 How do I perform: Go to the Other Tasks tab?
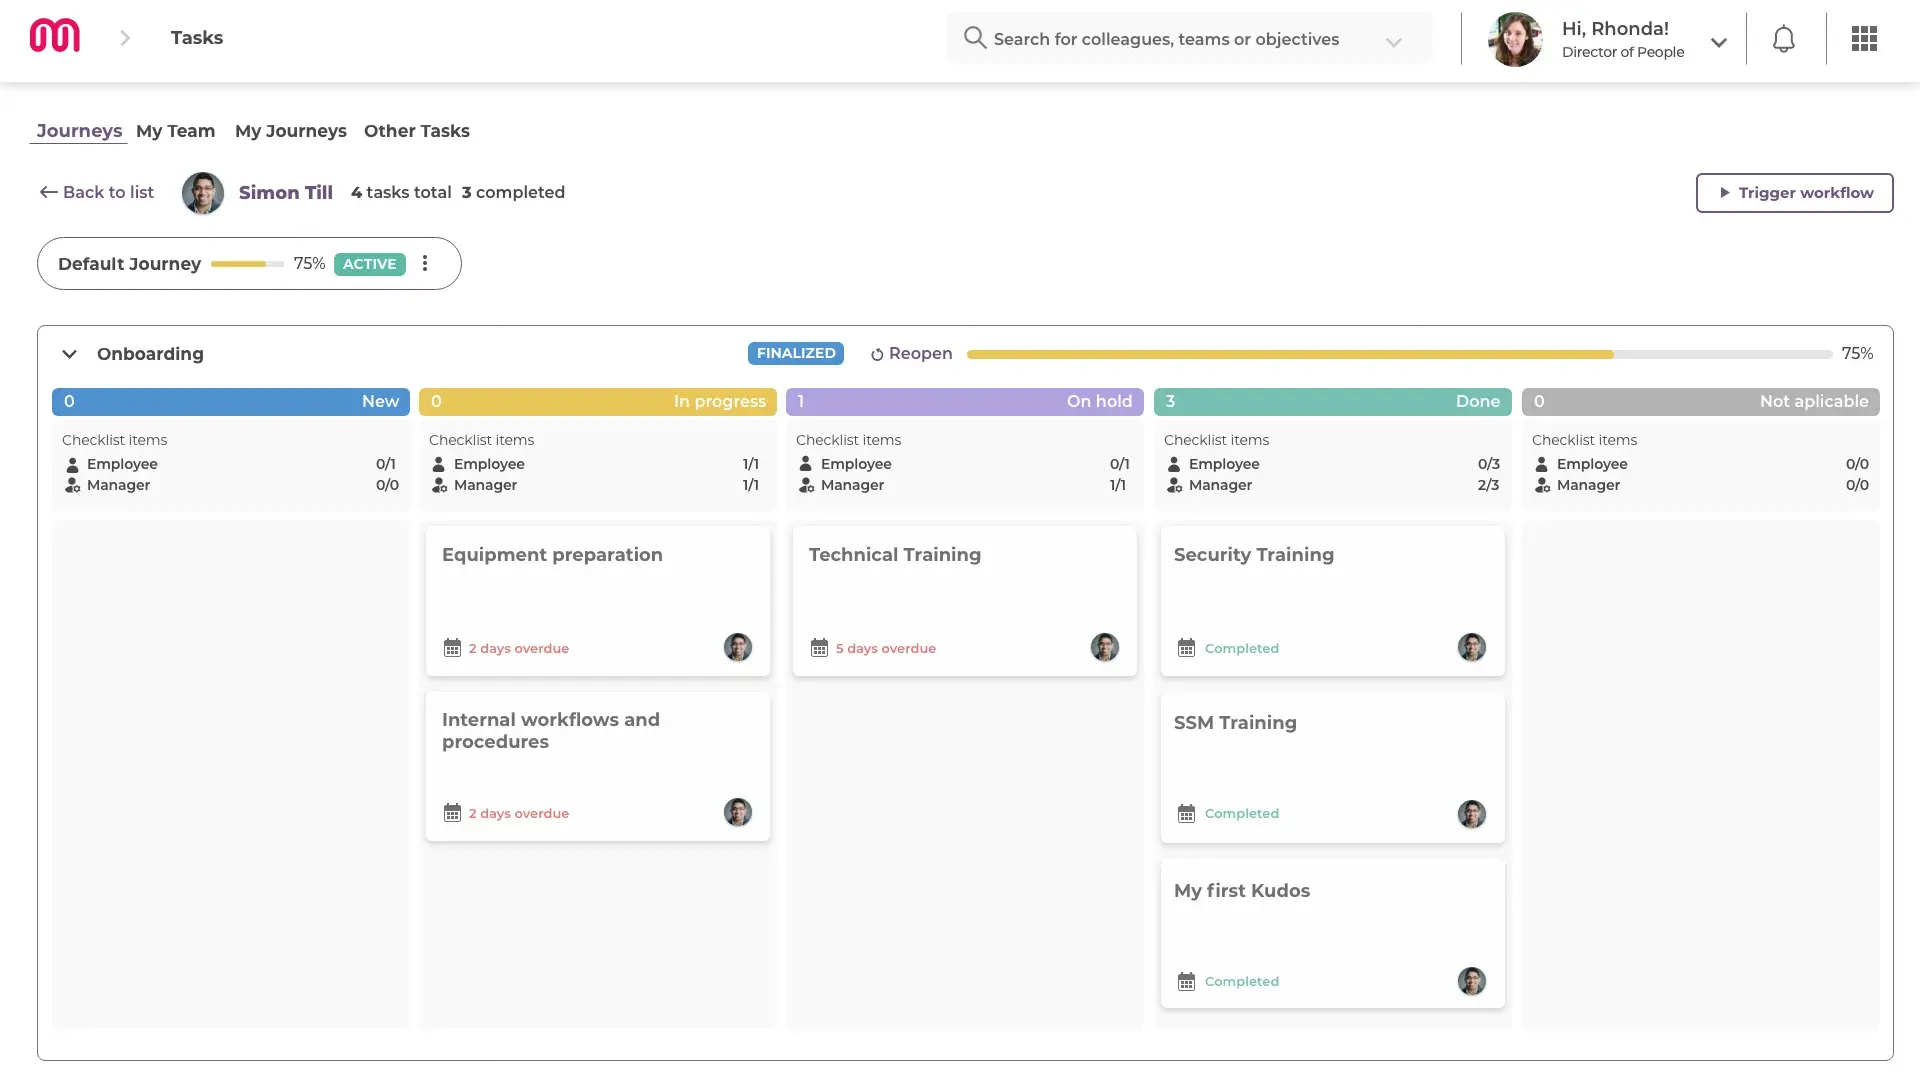[x=417, y=131]
